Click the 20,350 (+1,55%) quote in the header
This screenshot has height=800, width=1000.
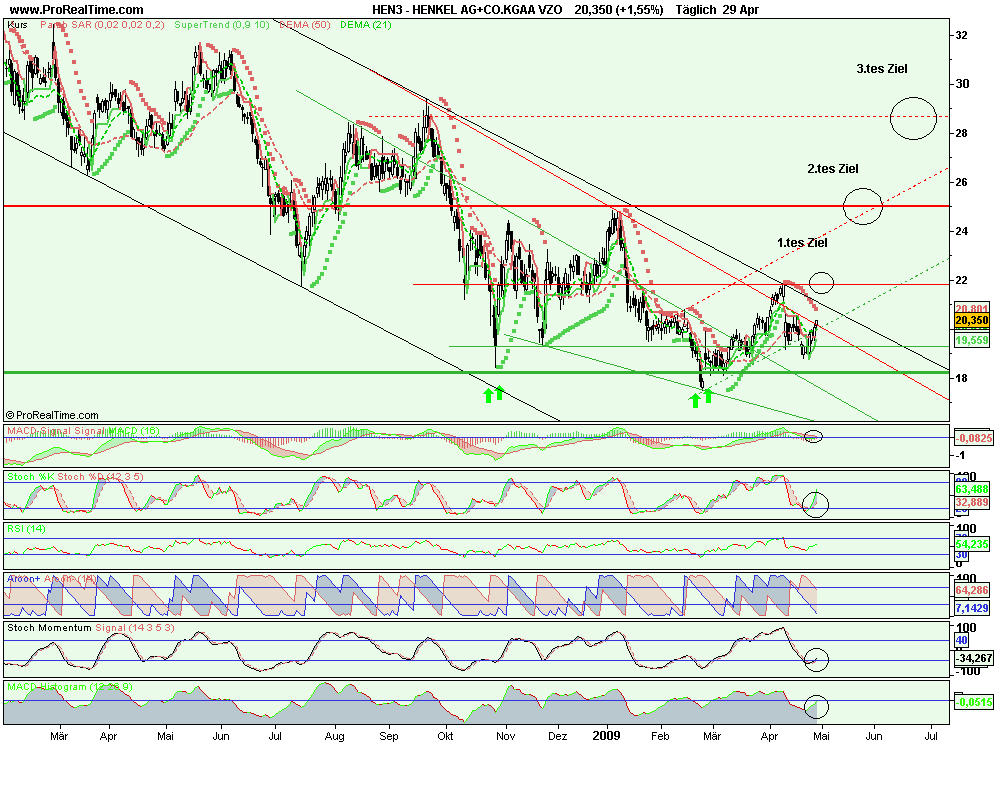619,10
